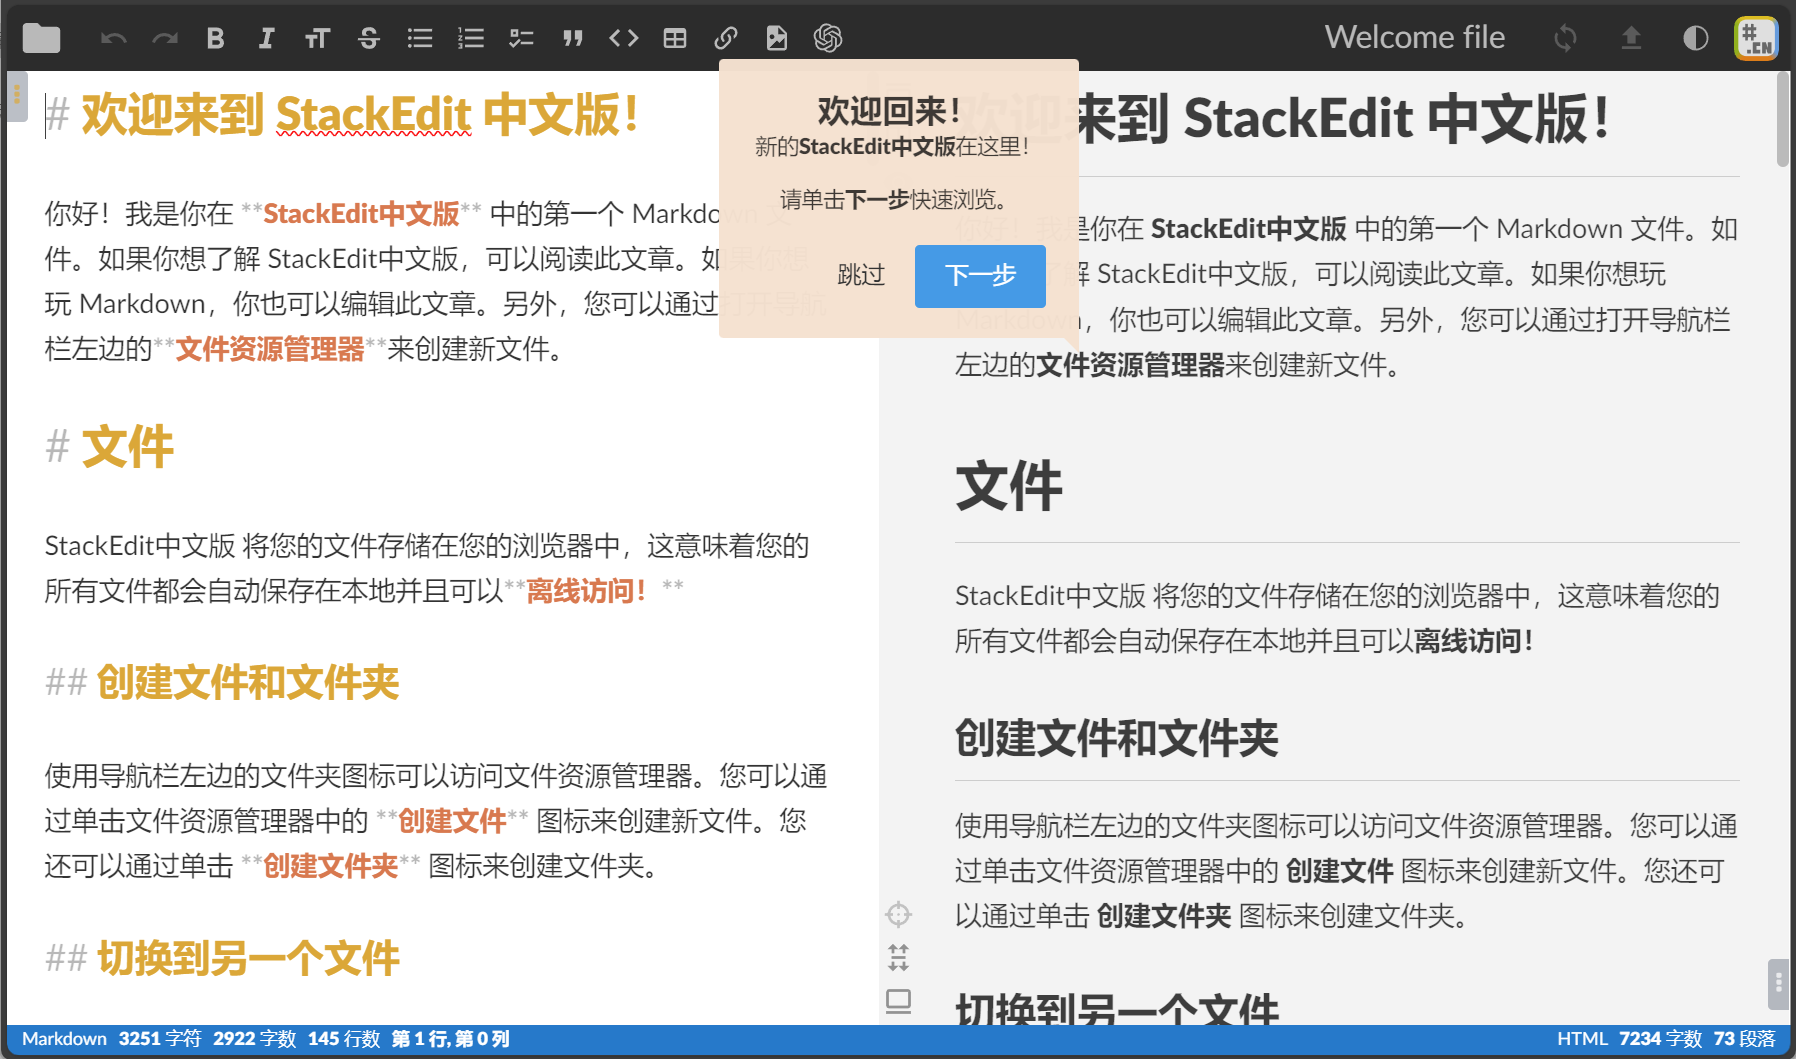The height and width of the screenshot is (1059, 1796).
Task: Insert an unordered bullet list
Action: pyautogui.click(x=420, y=38)
